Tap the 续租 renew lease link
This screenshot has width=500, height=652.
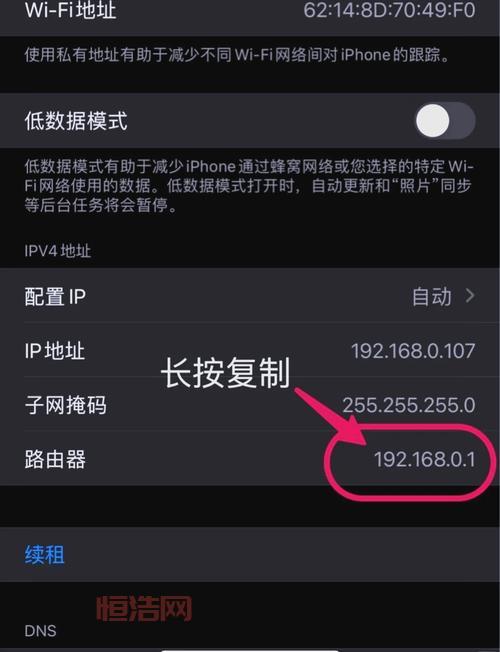[x=45, y=555]
